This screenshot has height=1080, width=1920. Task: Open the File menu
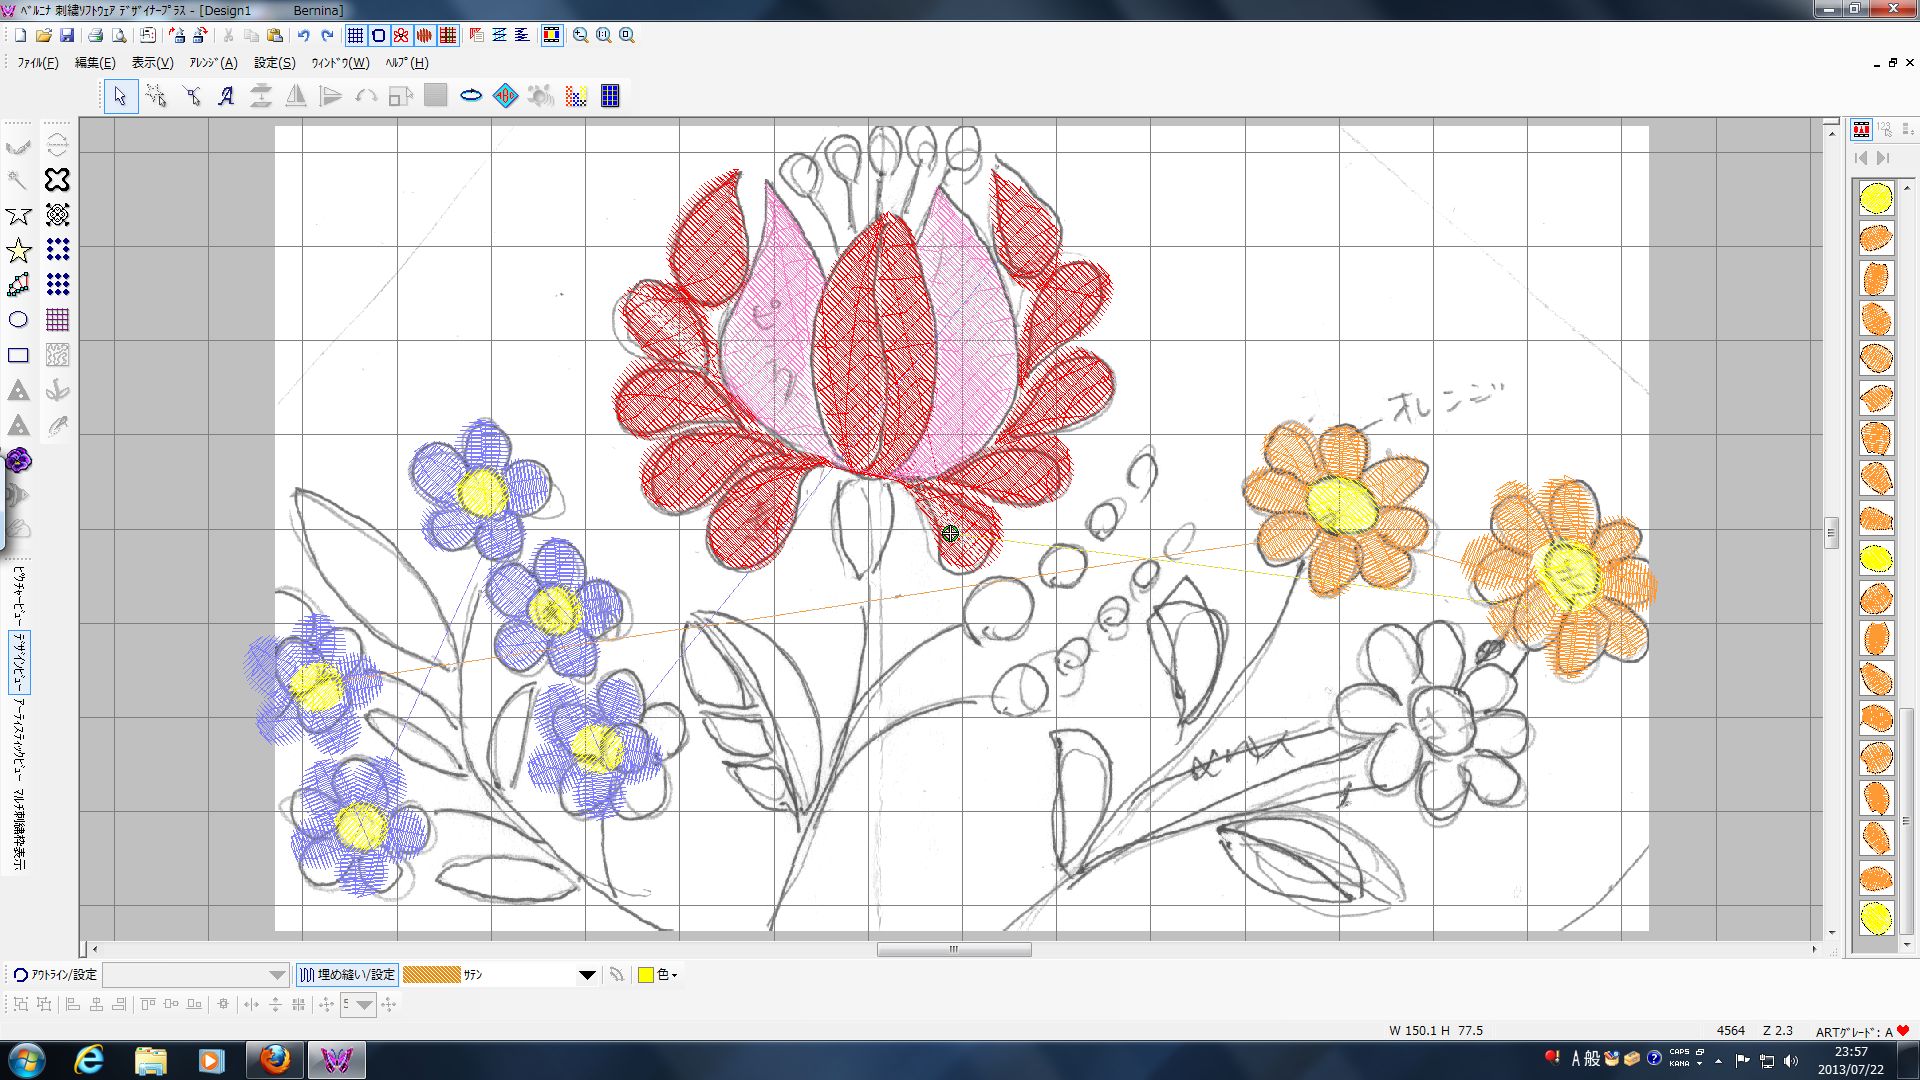[38, 63]
